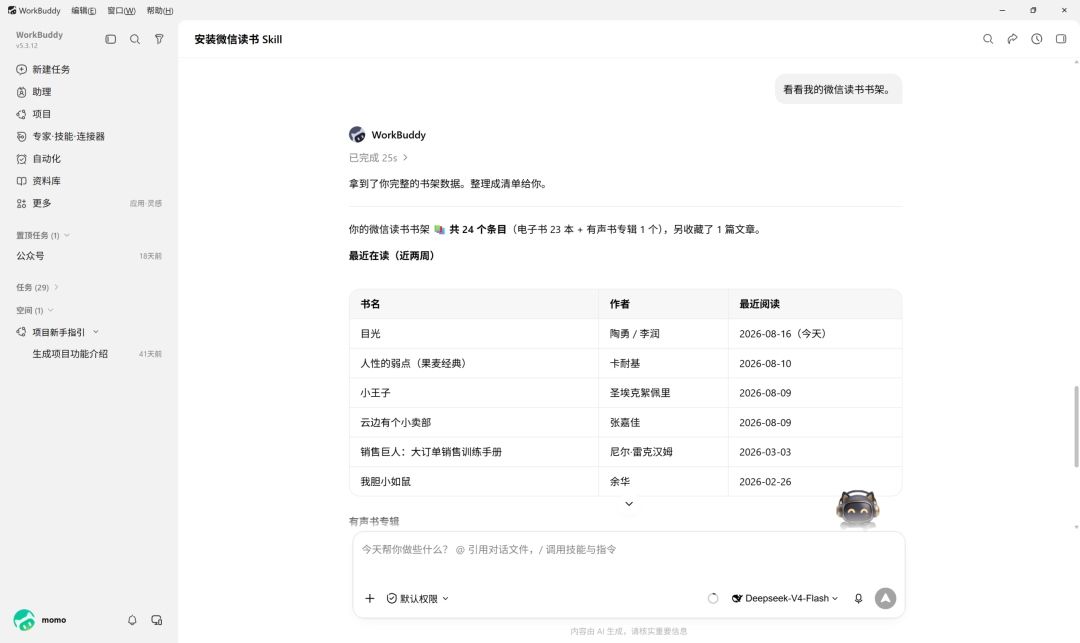1080x643 pixels.
Task: Collapse the 项目新手指引 tree item
Action: (x=96, y=332)
